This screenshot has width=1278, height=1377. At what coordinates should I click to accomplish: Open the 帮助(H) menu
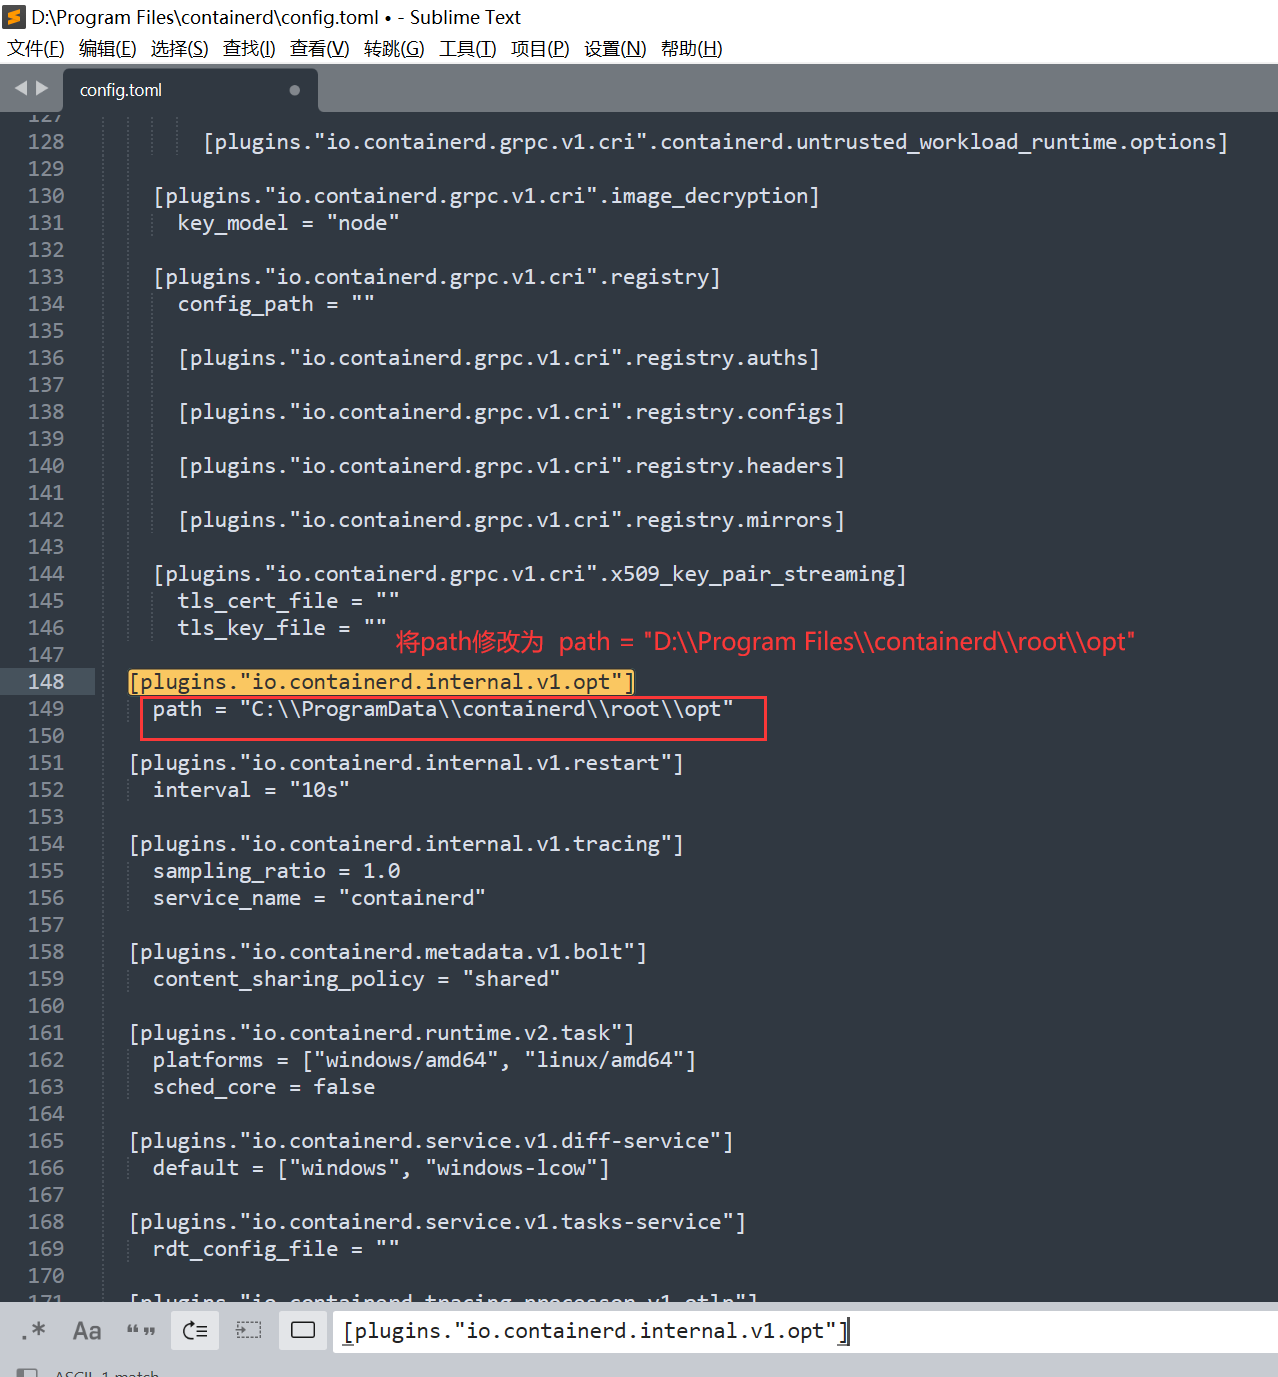(691, 48)
